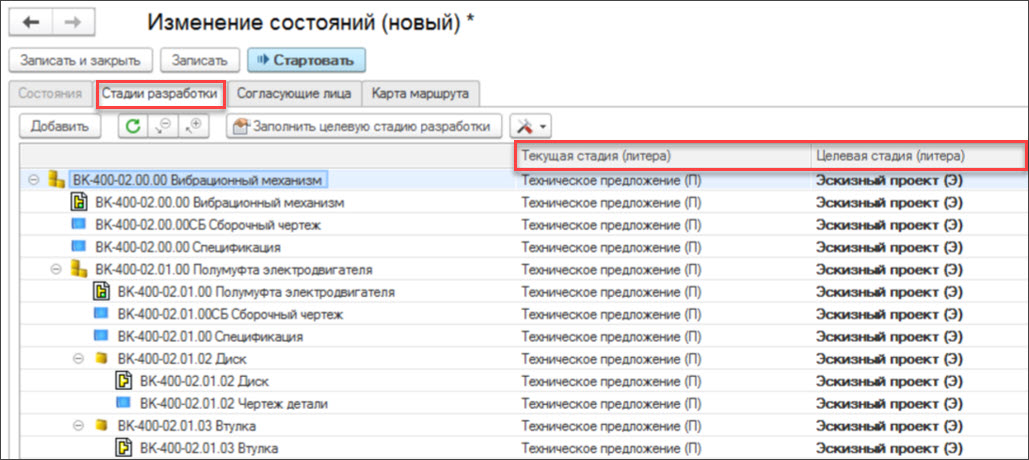Viewport: 1029px width, 460px height.
Task: Select the ВК-400-02.01.02 Чертеж детали row
Action: (235, 403)
